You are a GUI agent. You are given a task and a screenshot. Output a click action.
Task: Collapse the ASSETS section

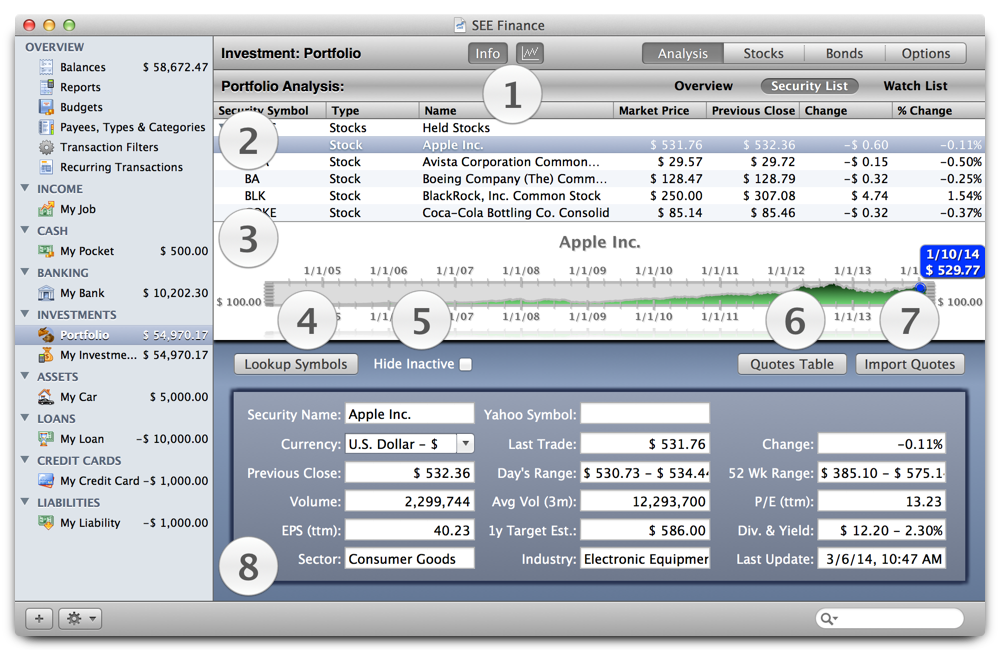click(x=25, y=376)
